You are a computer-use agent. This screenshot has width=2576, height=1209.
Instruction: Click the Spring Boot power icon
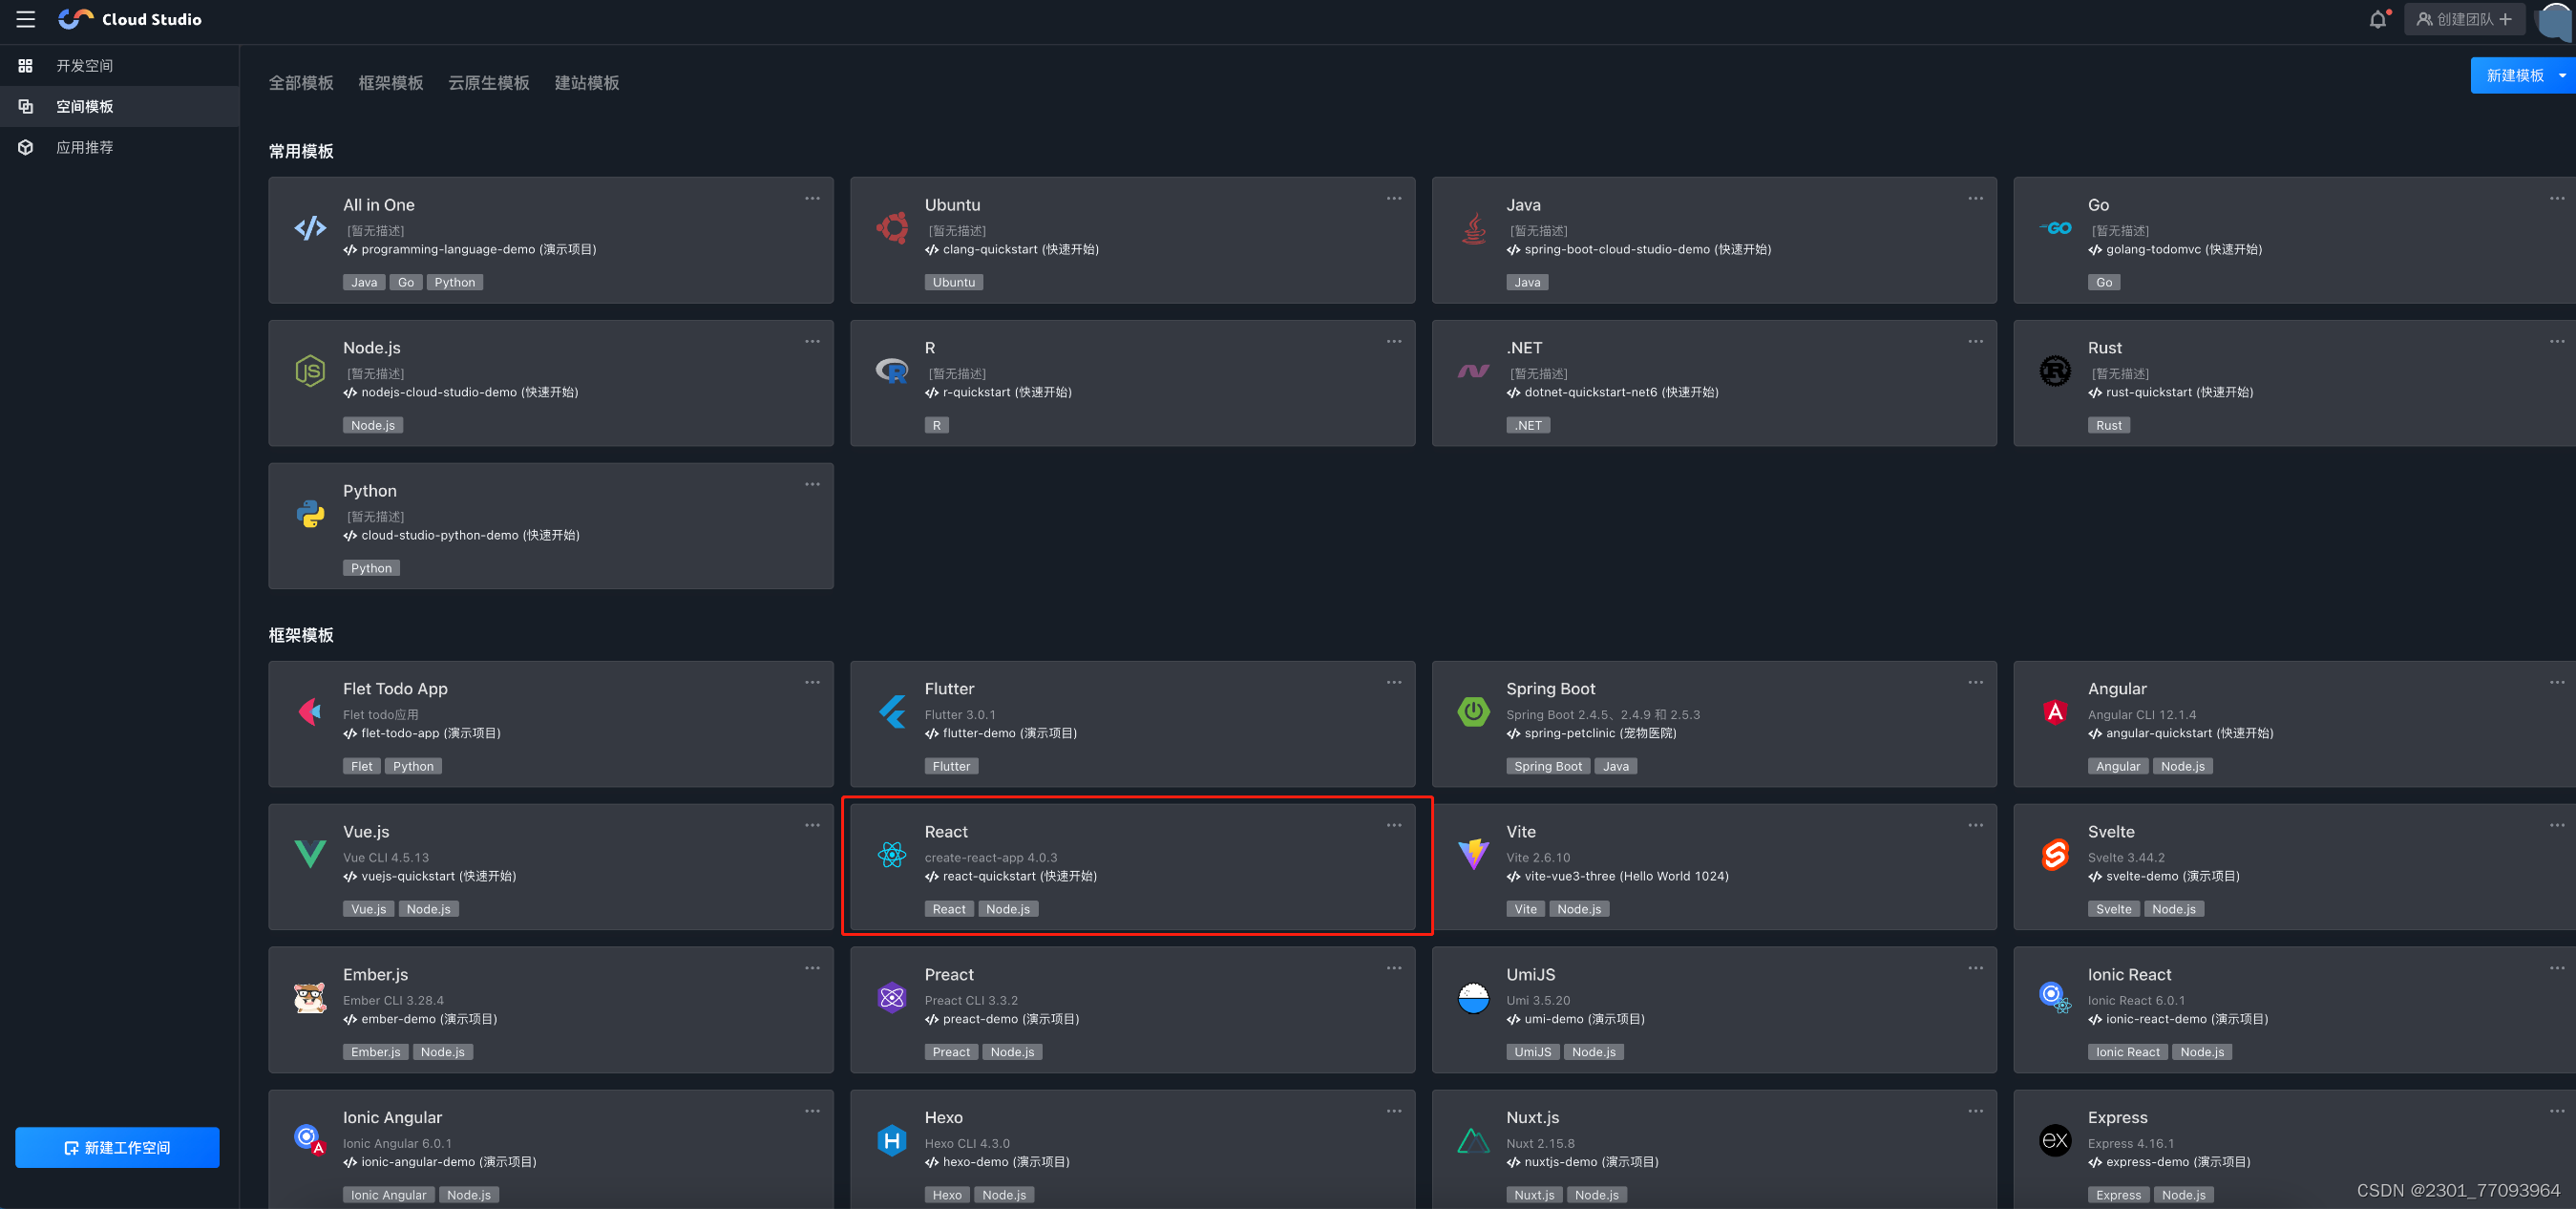pyautogui.click(x=1473, y=711)
